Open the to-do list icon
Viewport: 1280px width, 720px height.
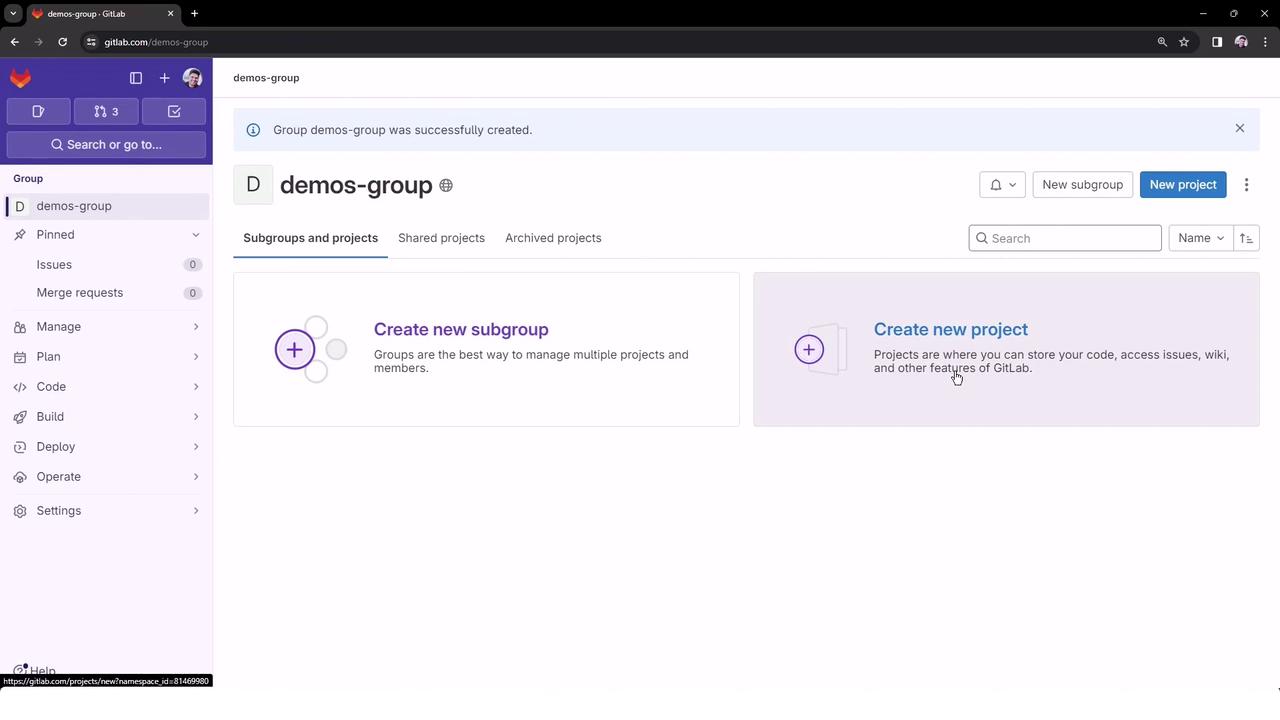(x=174, y=112)
